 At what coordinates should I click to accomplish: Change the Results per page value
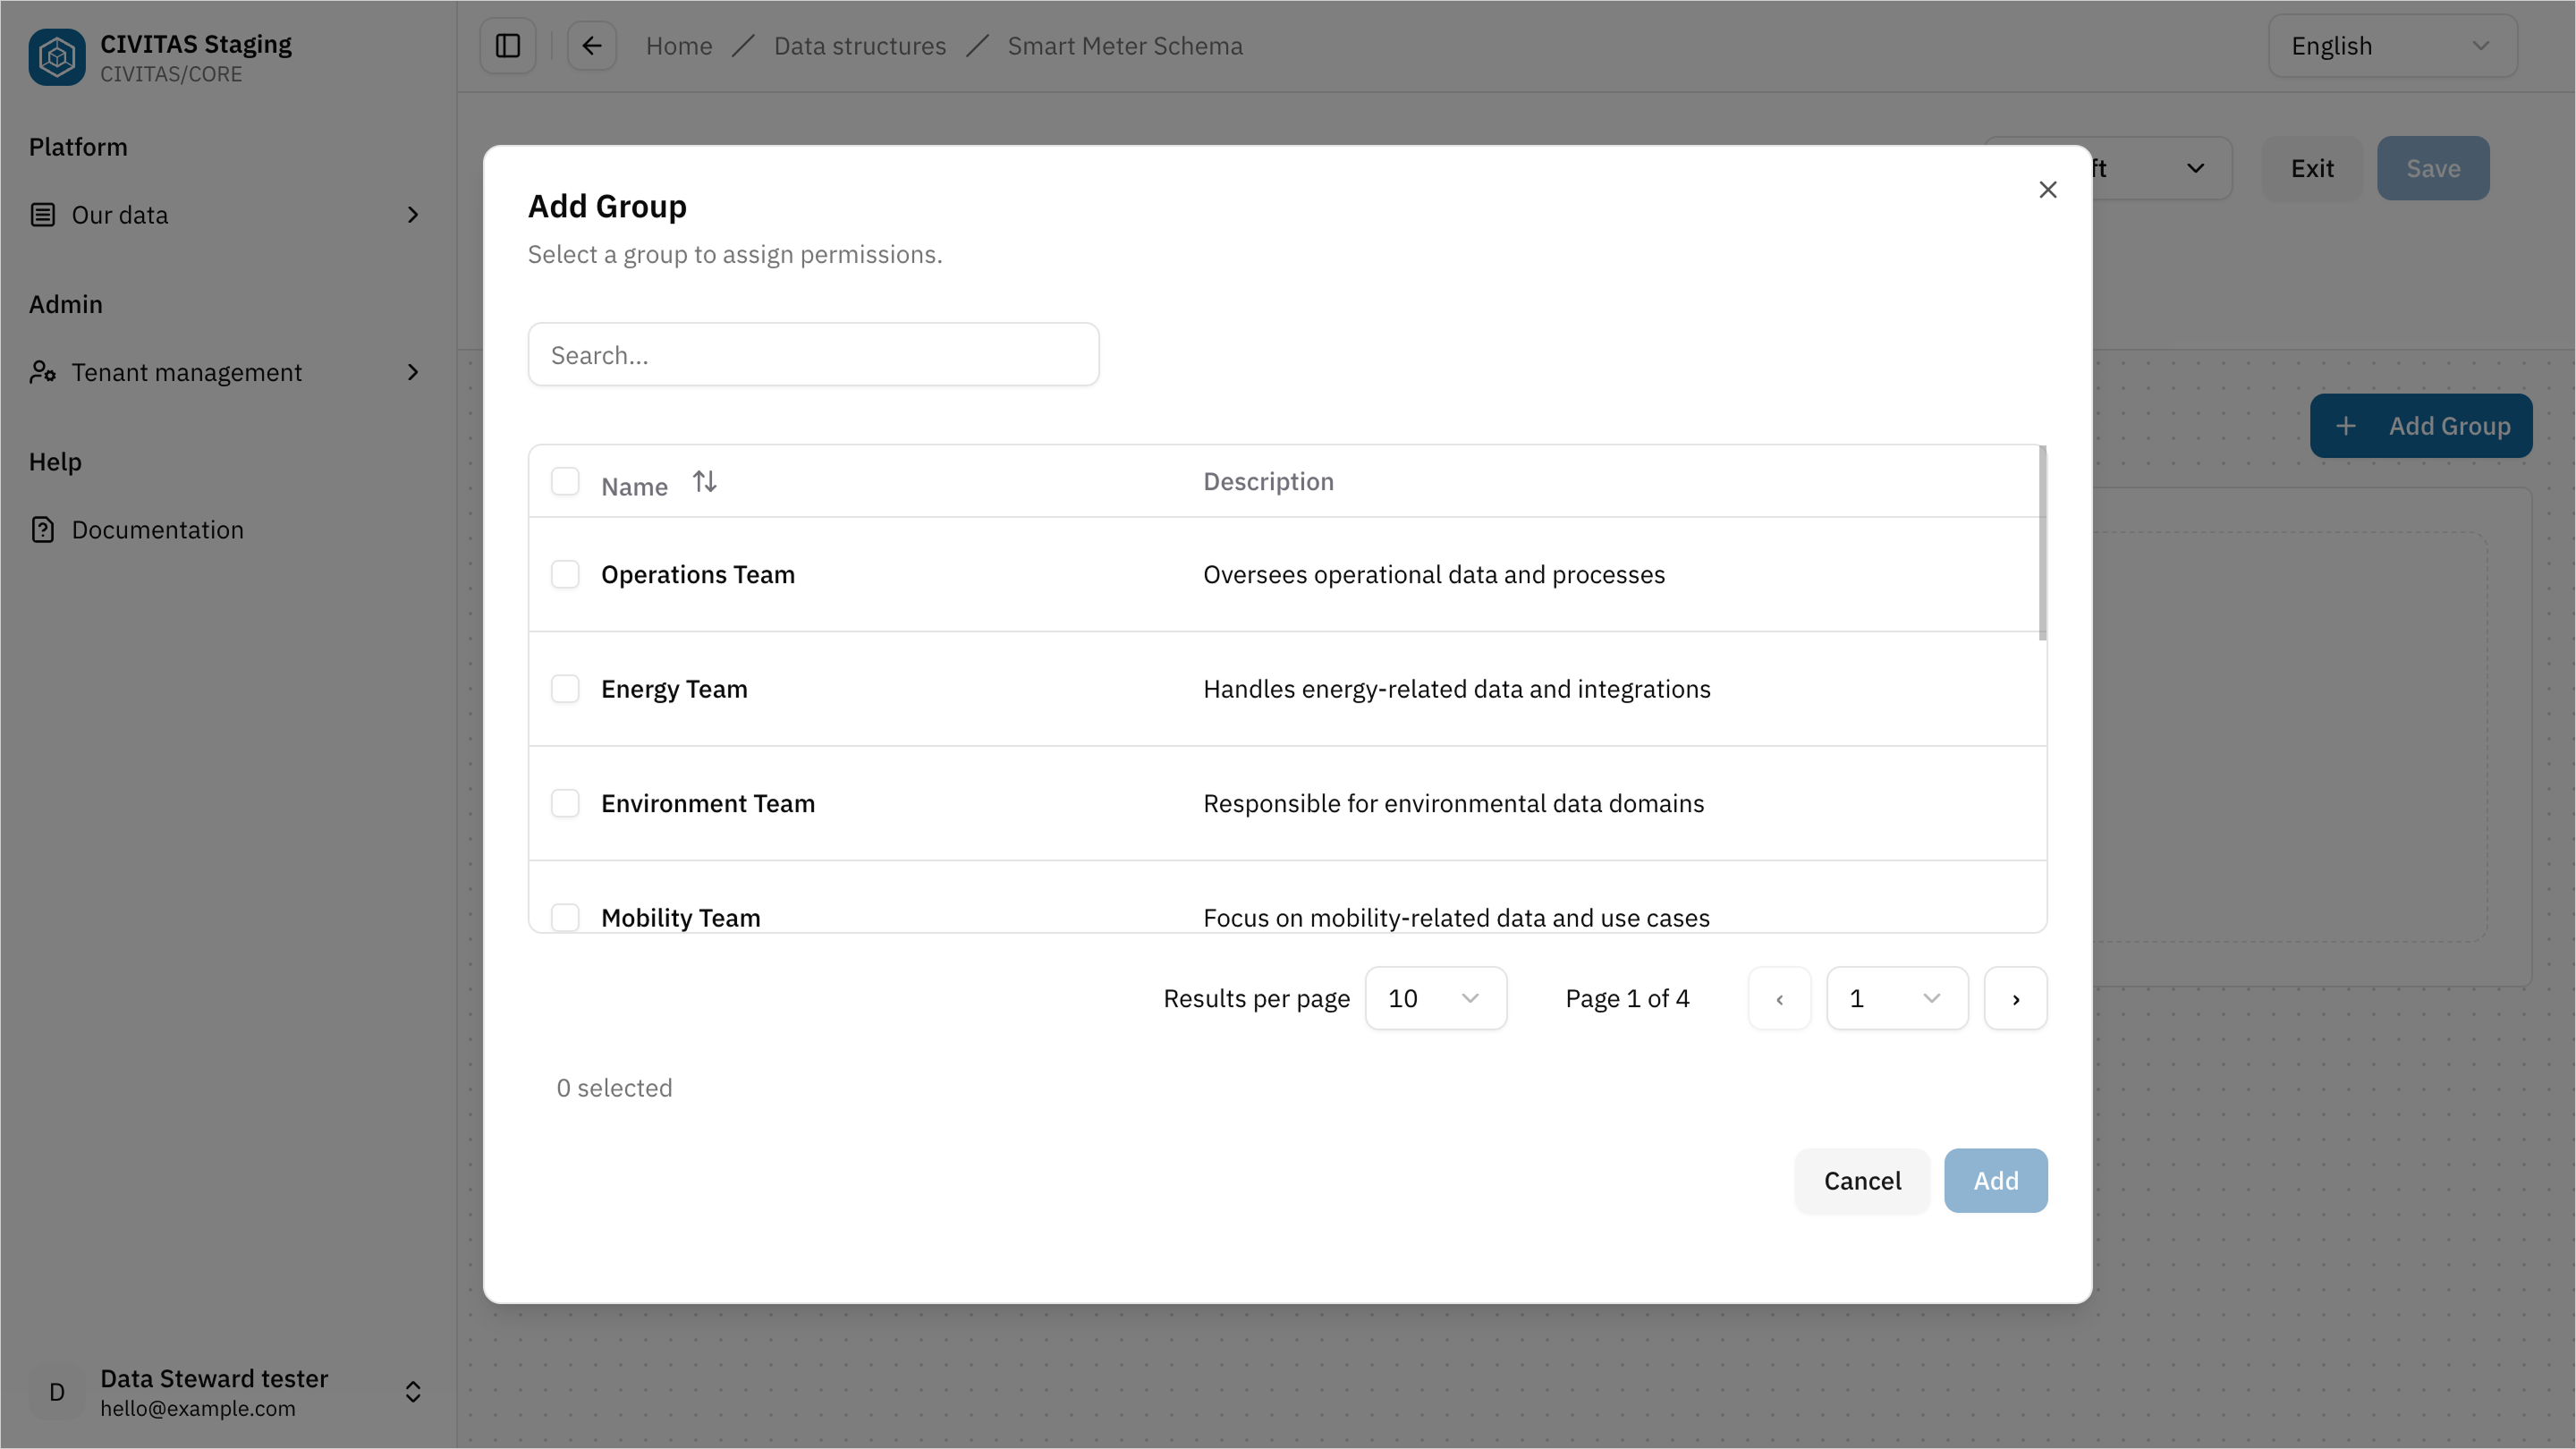click(1436, 998)
